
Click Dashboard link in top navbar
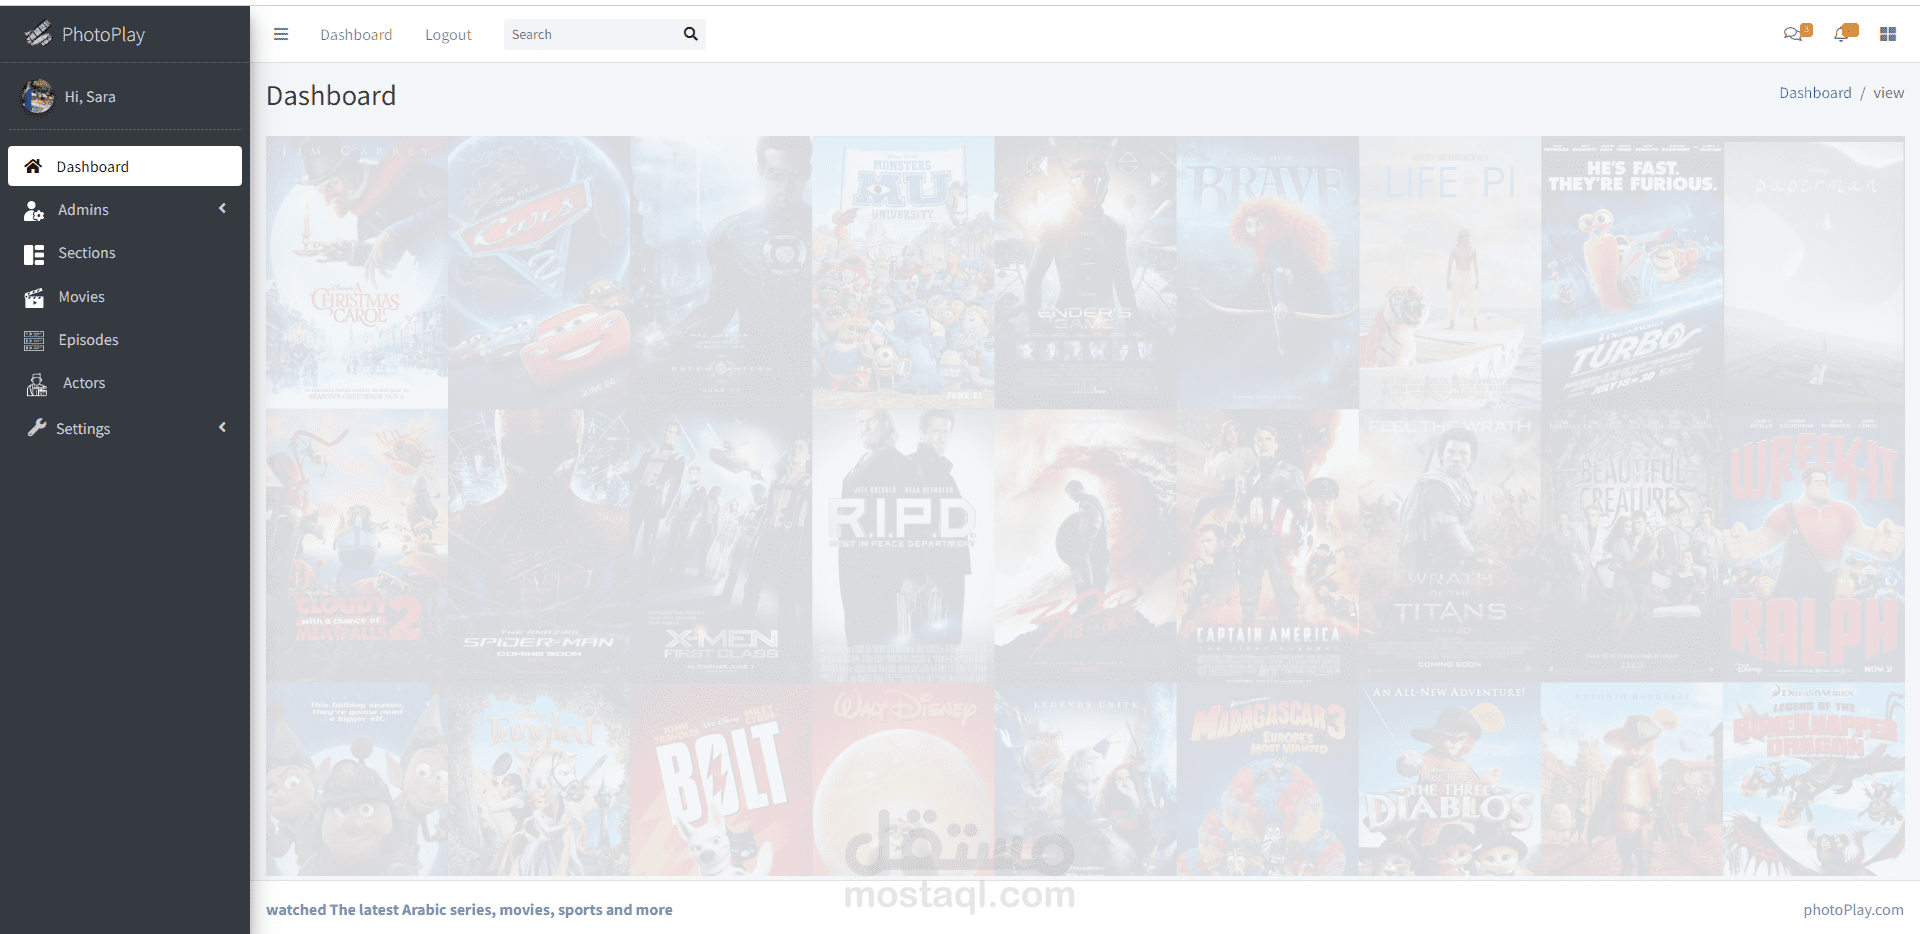(356, 34)
